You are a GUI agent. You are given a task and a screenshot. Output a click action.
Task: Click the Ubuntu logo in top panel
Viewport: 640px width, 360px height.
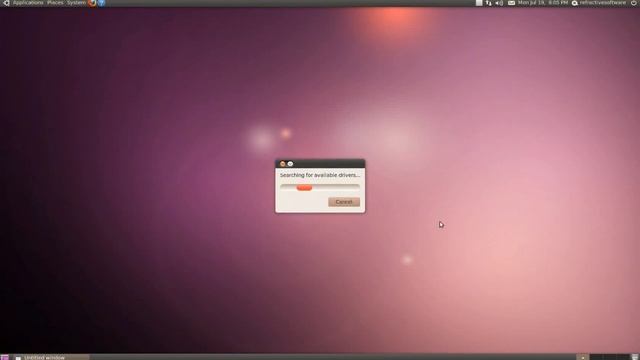click(x=6, y=3)
